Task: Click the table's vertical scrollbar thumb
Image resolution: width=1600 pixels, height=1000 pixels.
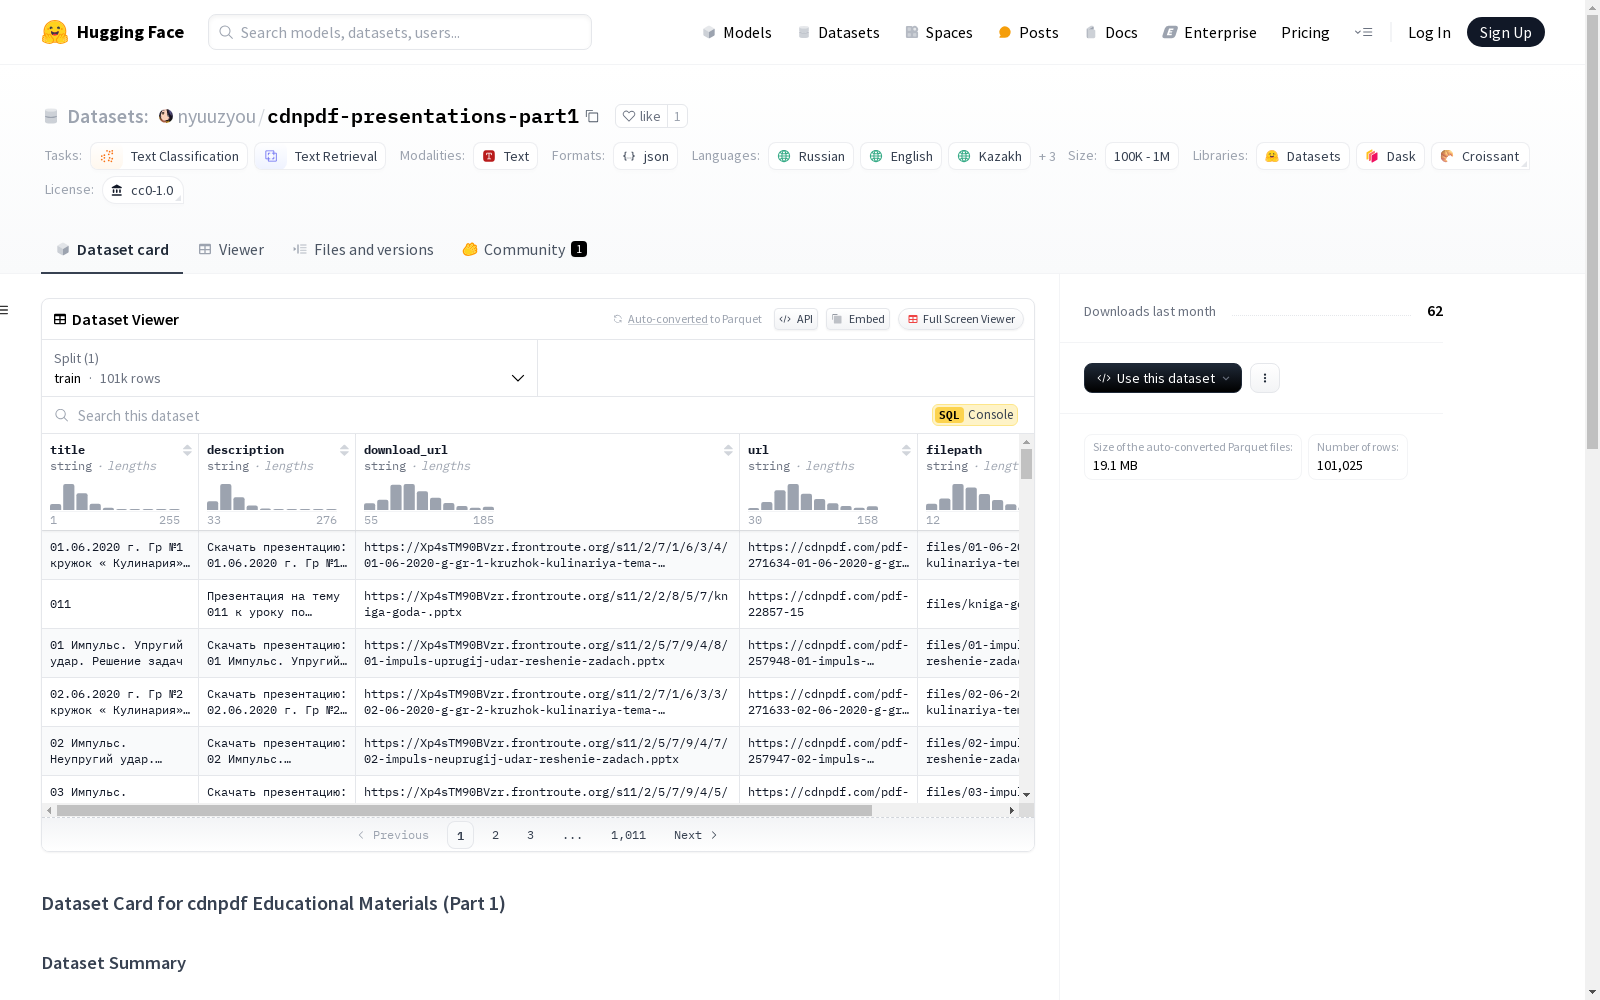Action: 1026,463
